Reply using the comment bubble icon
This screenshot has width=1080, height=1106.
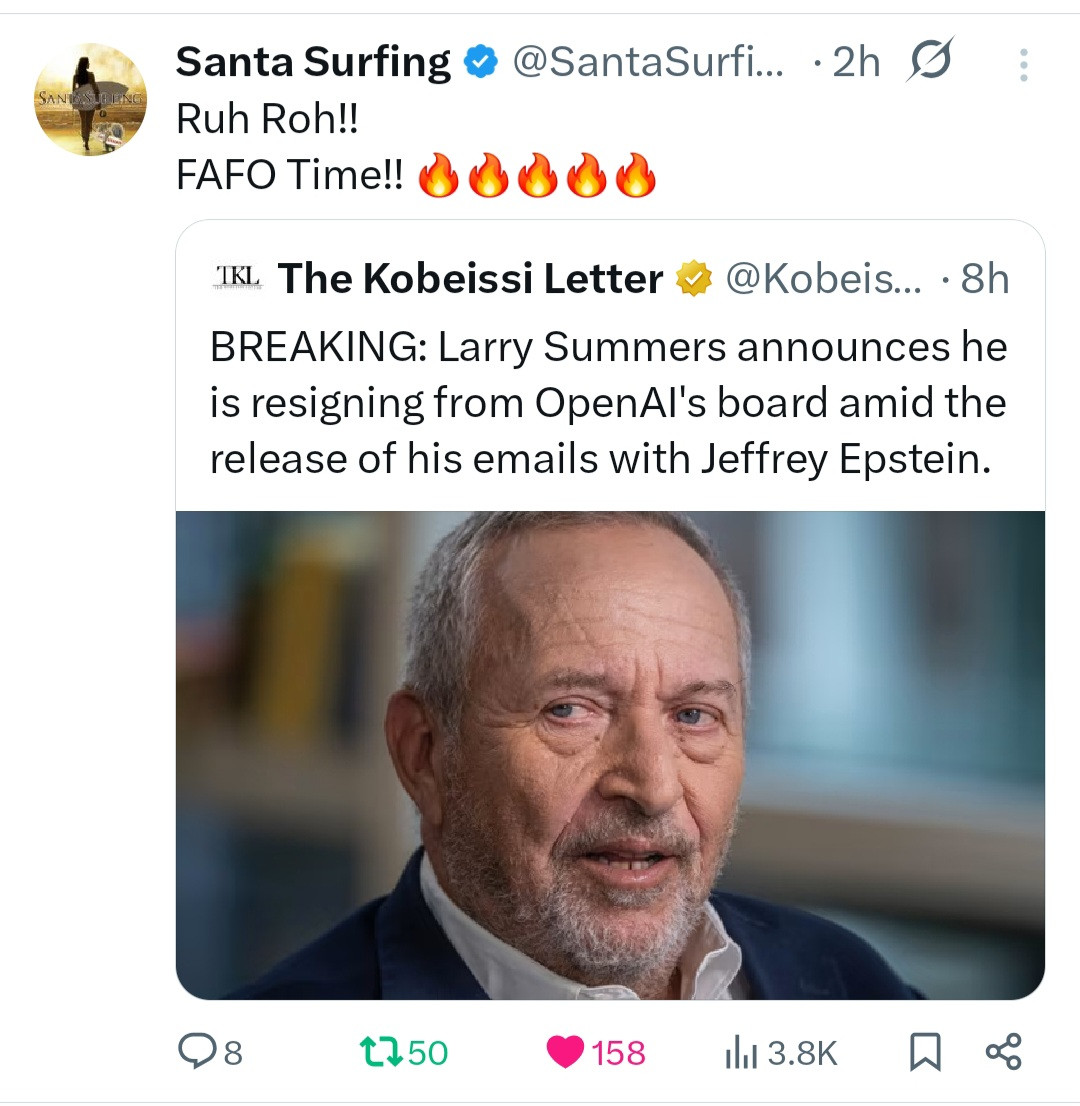point(195,1051)
